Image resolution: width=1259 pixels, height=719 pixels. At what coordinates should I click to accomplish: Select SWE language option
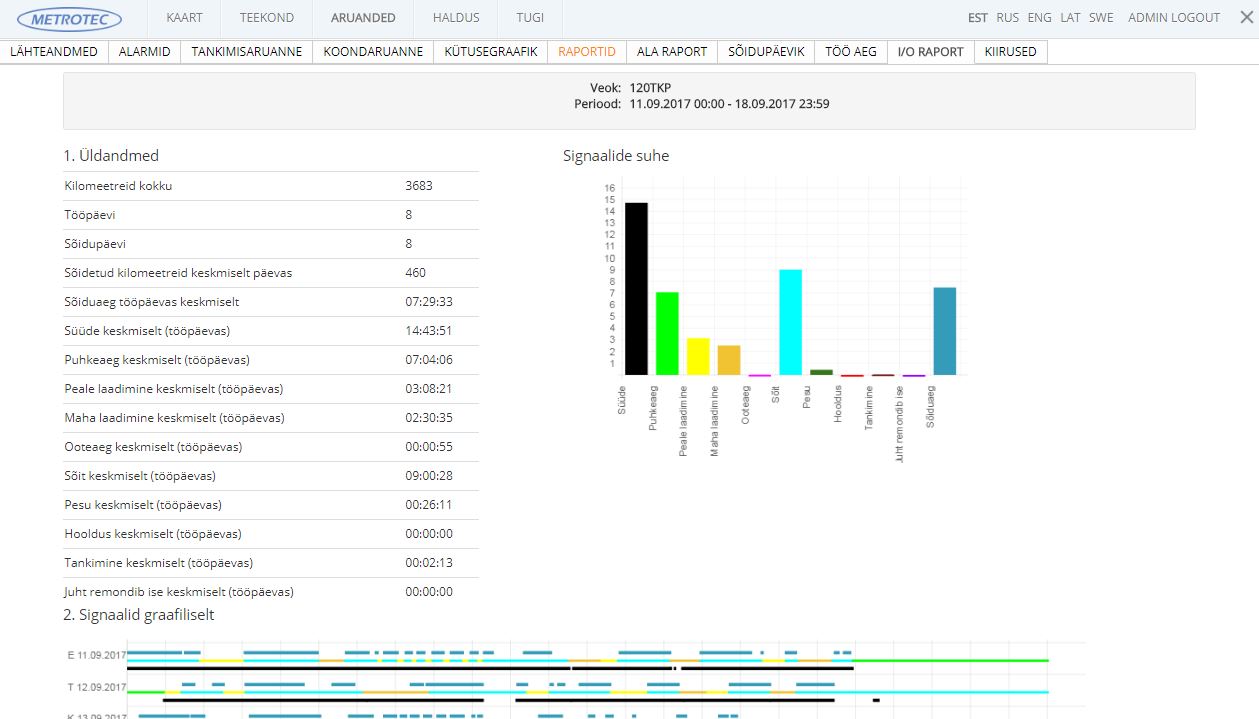1101,18
